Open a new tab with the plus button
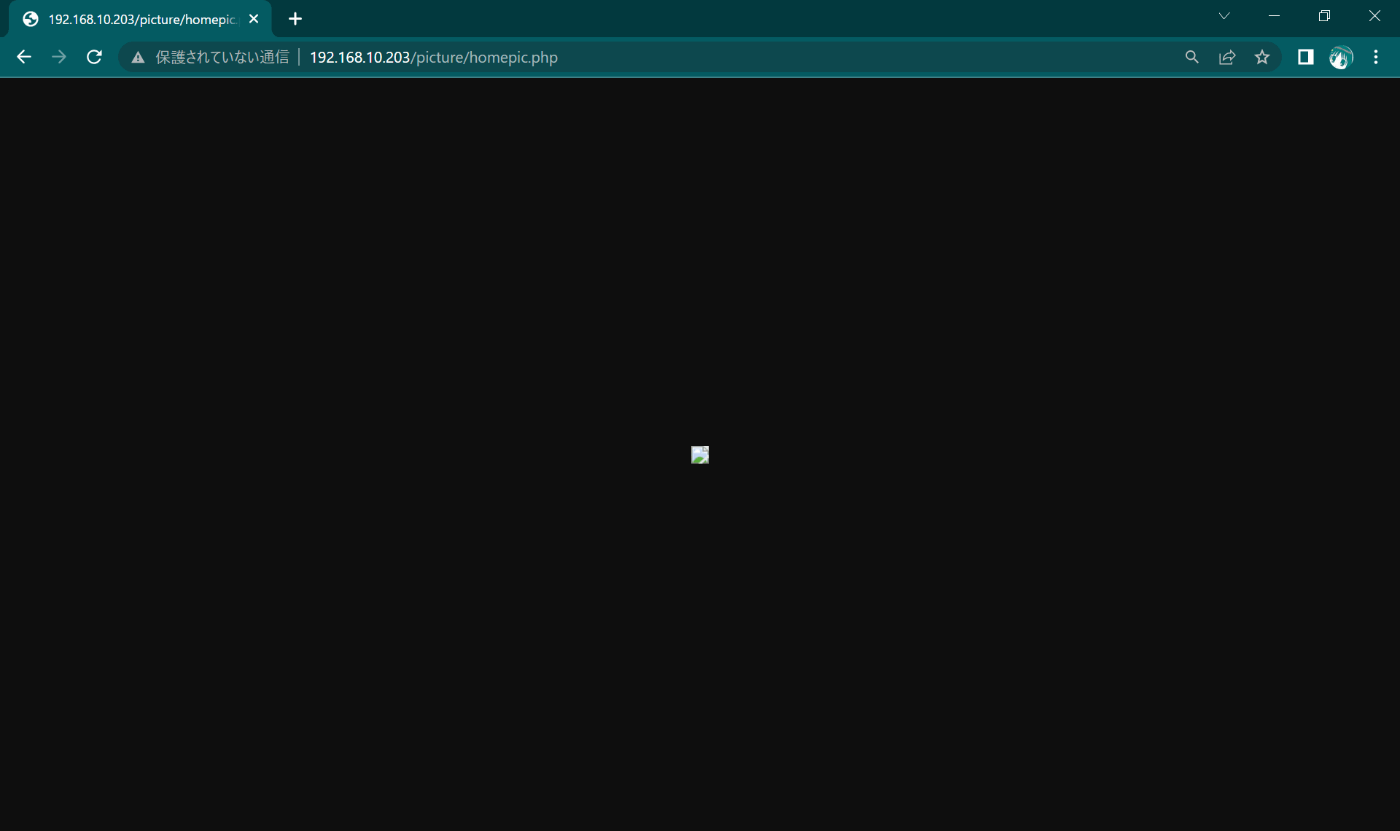Image resolution: width=1400 pixels, height=831 pixels. click(x=295, y=18)
